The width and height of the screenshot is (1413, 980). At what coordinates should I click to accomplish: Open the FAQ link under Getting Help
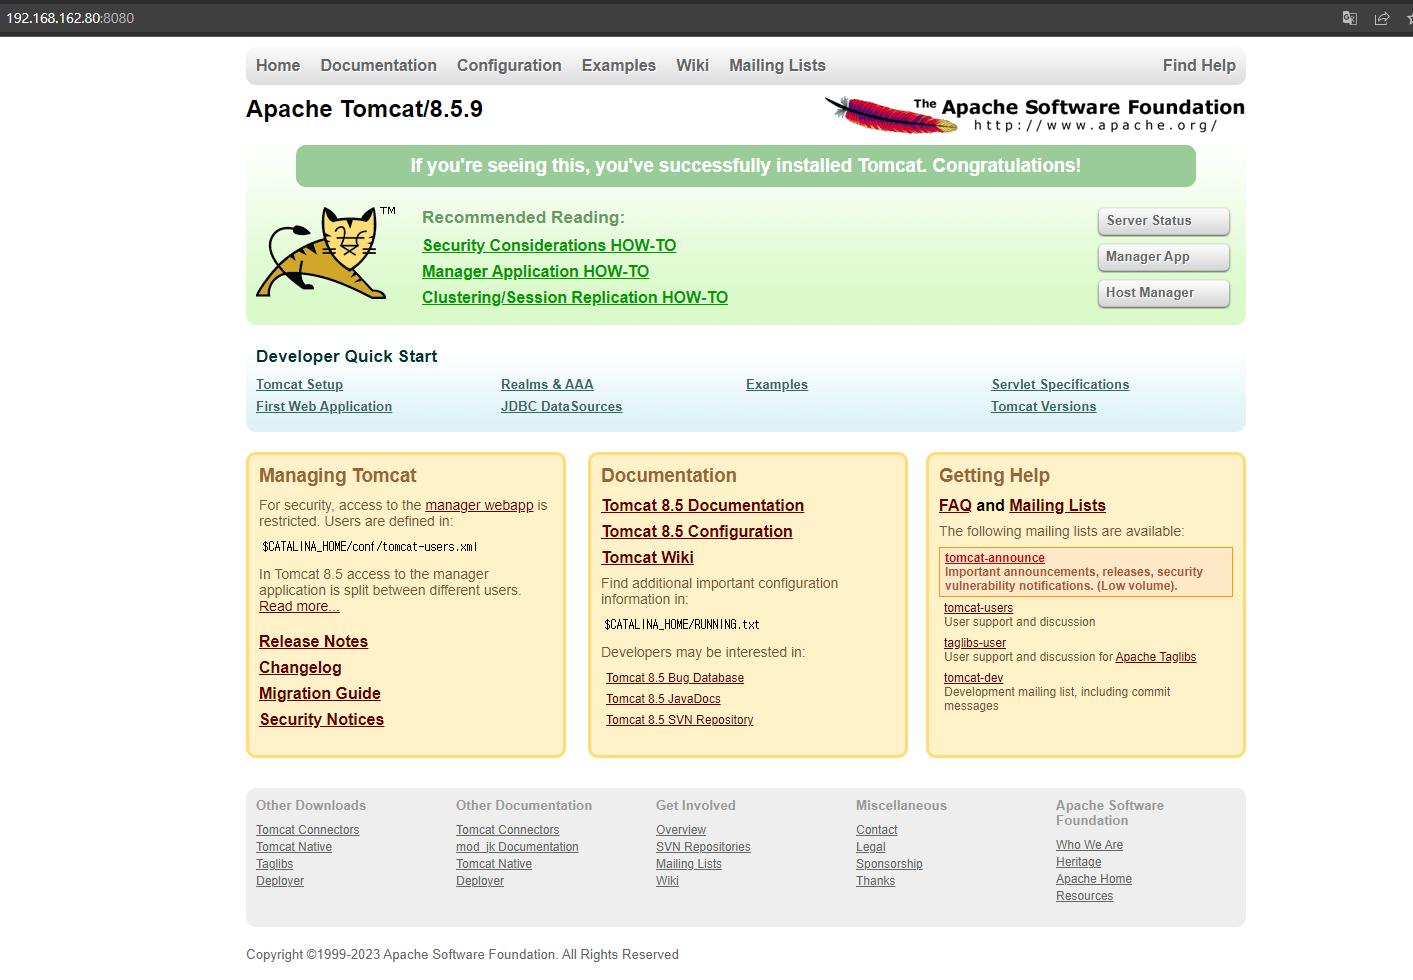coord(955,505)
